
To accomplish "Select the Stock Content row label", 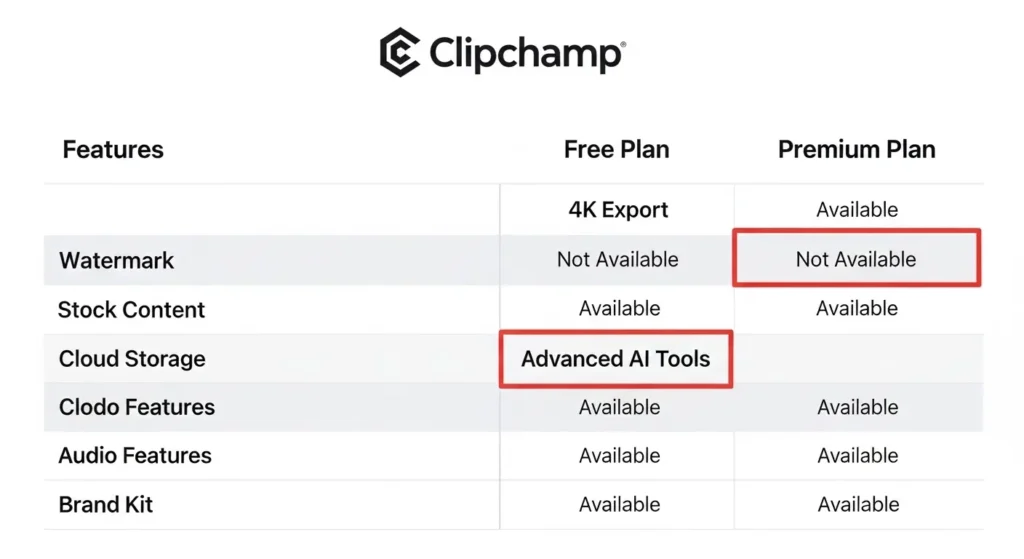I will pos(131,310).
